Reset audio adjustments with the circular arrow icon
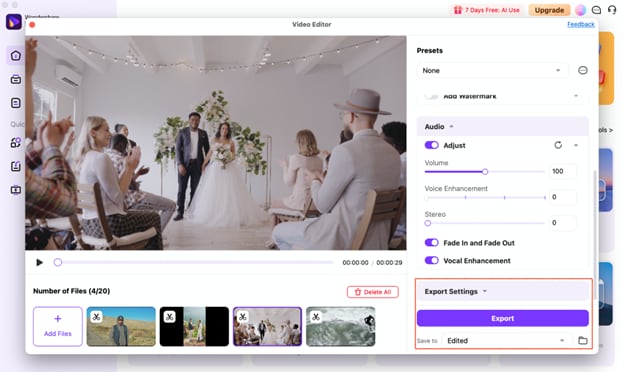The width and height of the screenshot is (624, 372). 558,145
